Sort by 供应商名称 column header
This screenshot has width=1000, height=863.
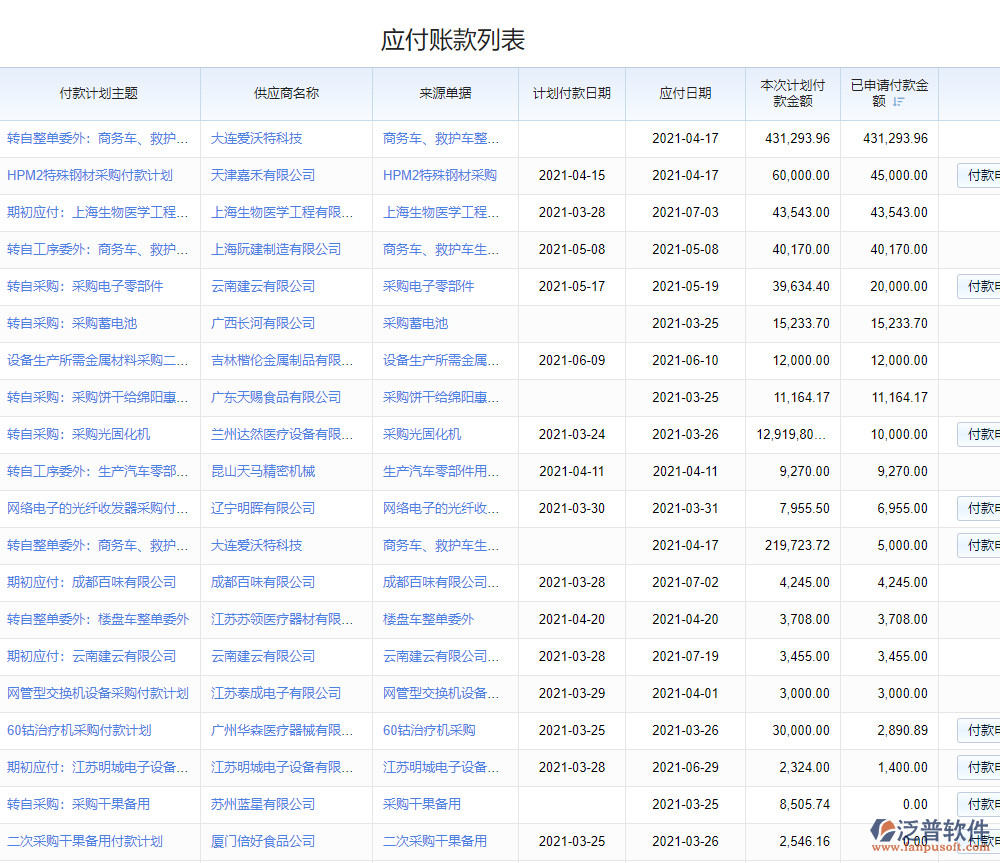[x=286, y=93]
